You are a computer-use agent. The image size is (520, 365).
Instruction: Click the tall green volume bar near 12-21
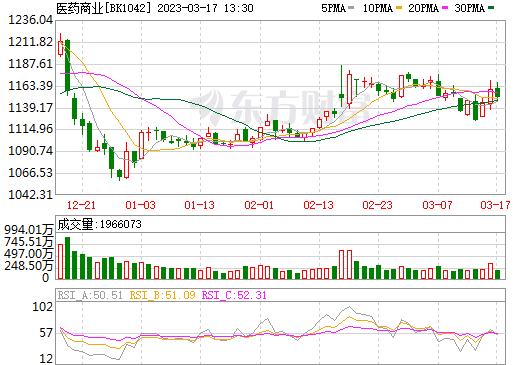pos(67,258)
